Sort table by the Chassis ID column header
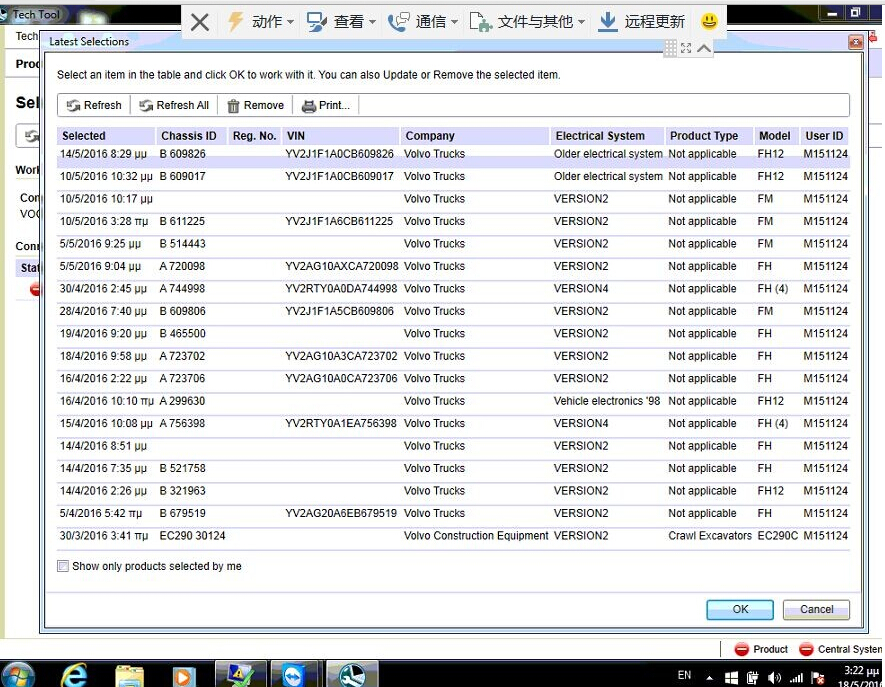Screen dimensions: 885x687 pos(188,136)
